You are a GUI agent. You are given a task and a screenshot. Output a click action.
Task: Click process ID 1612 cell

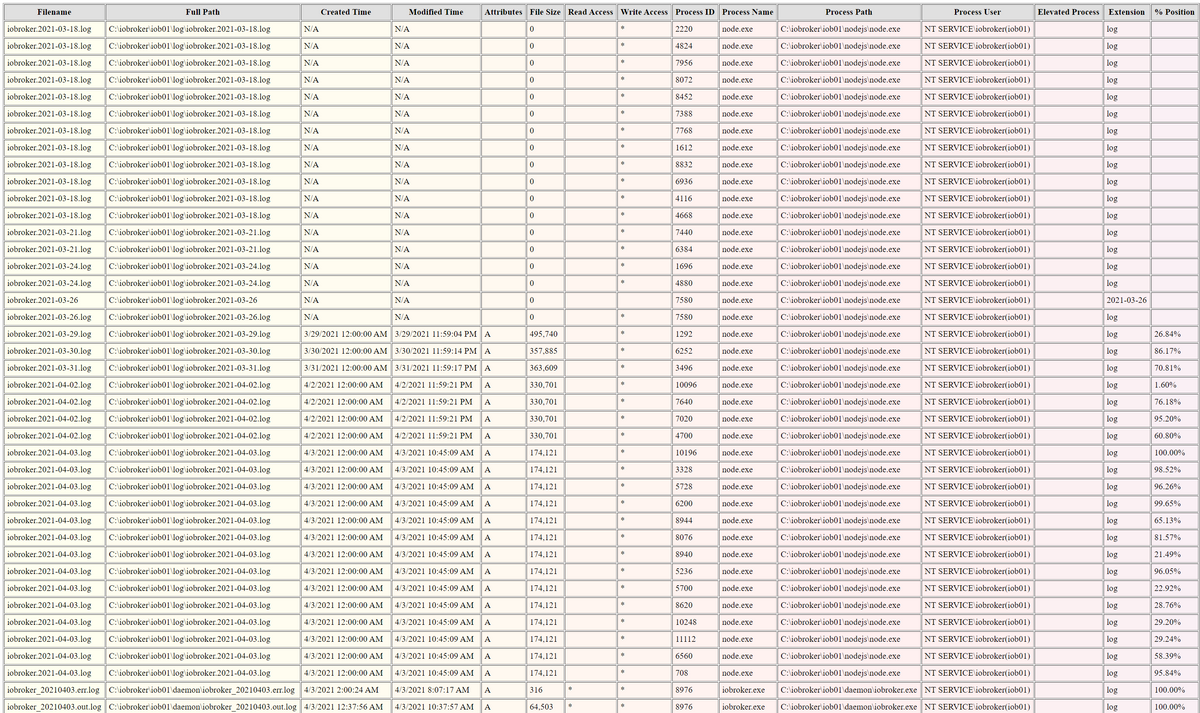coord(695,148)
